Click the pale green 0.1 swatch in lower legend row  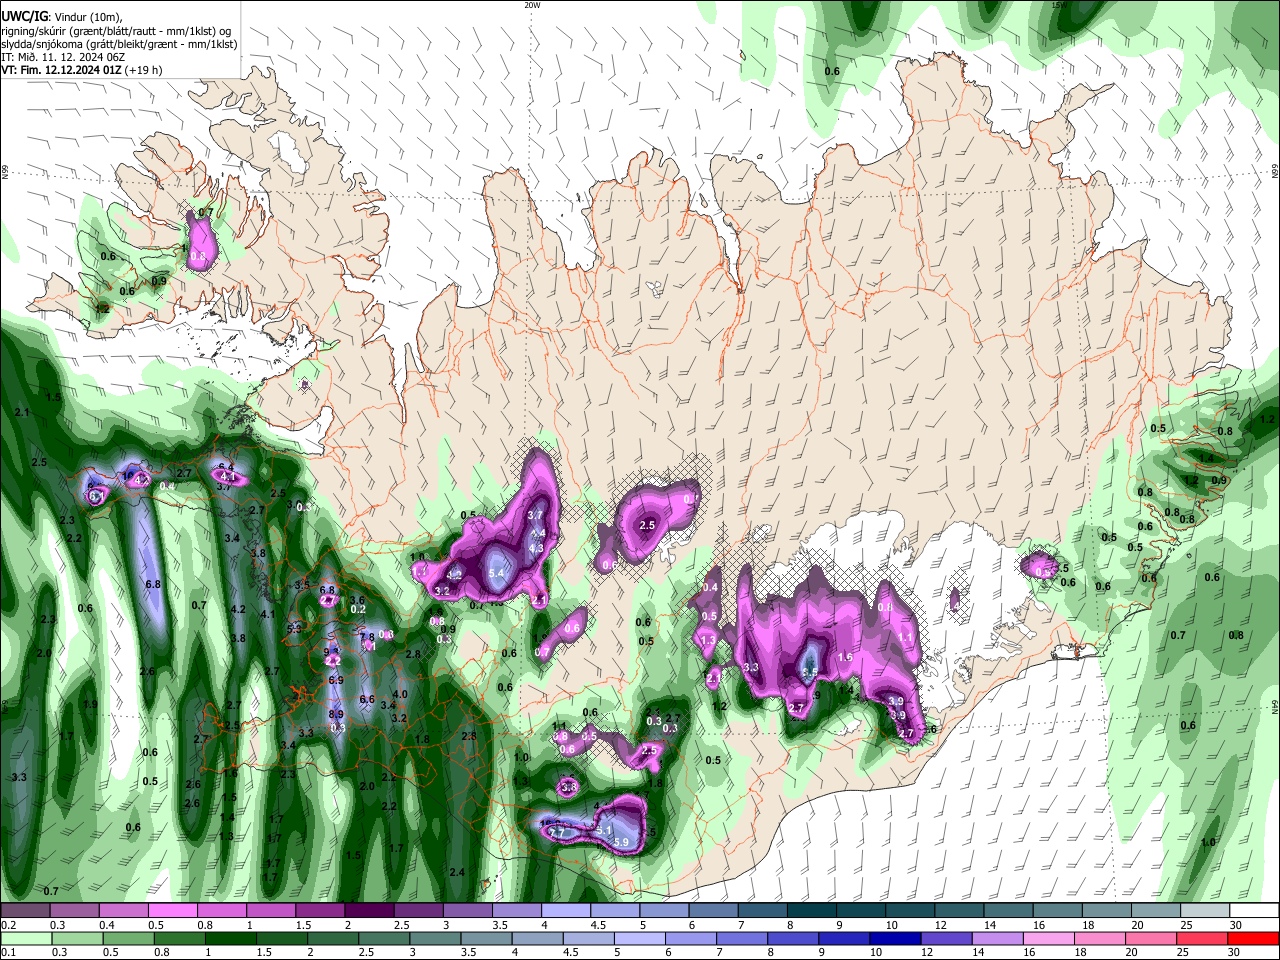[26, 938]
